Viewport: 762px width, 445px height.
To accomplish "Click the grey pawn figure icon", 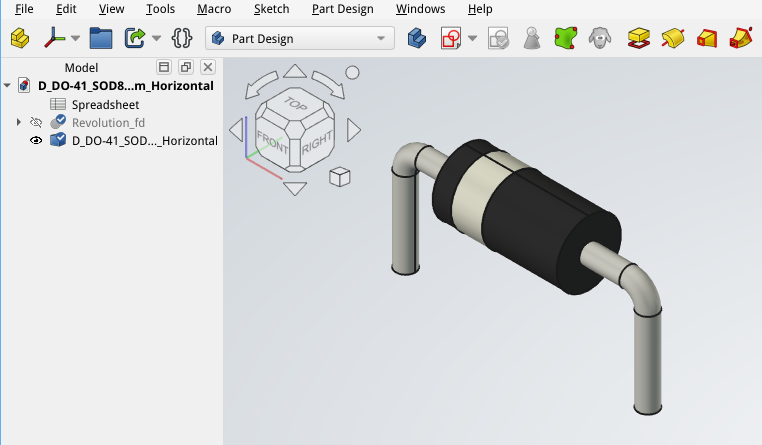I will pyautogui.click(x=532, y=38).
